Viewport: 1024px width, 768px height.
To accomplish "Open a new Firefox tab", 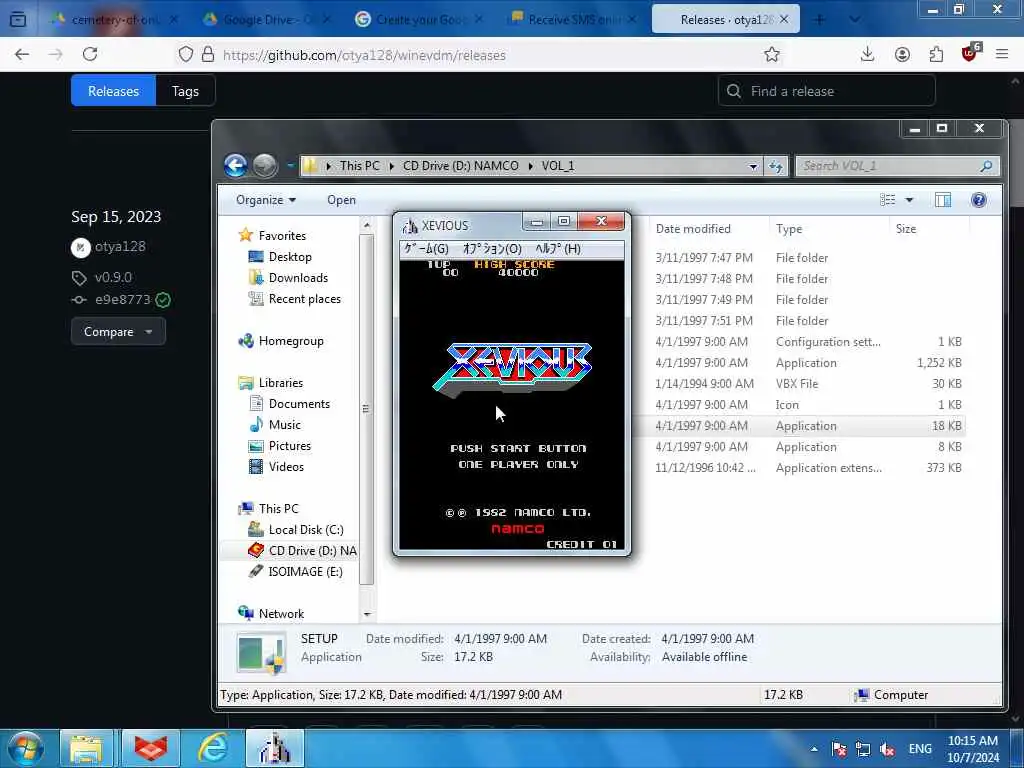I will (819, 20).
